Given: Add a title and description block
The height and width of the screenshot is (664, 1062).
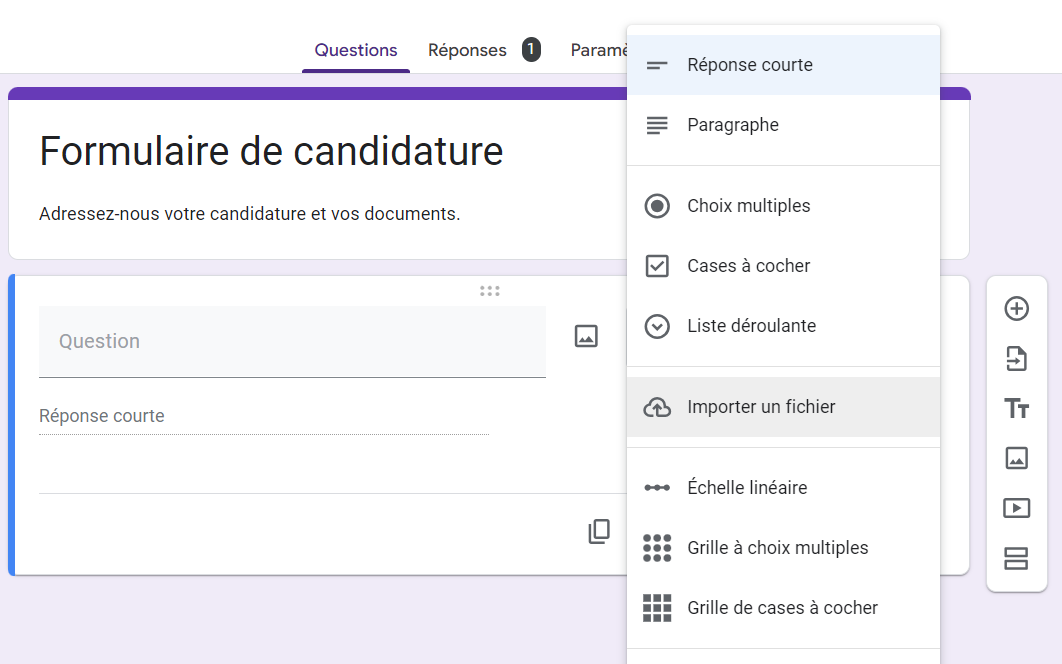Looking at the screenshot, I should coord(1016,408).
